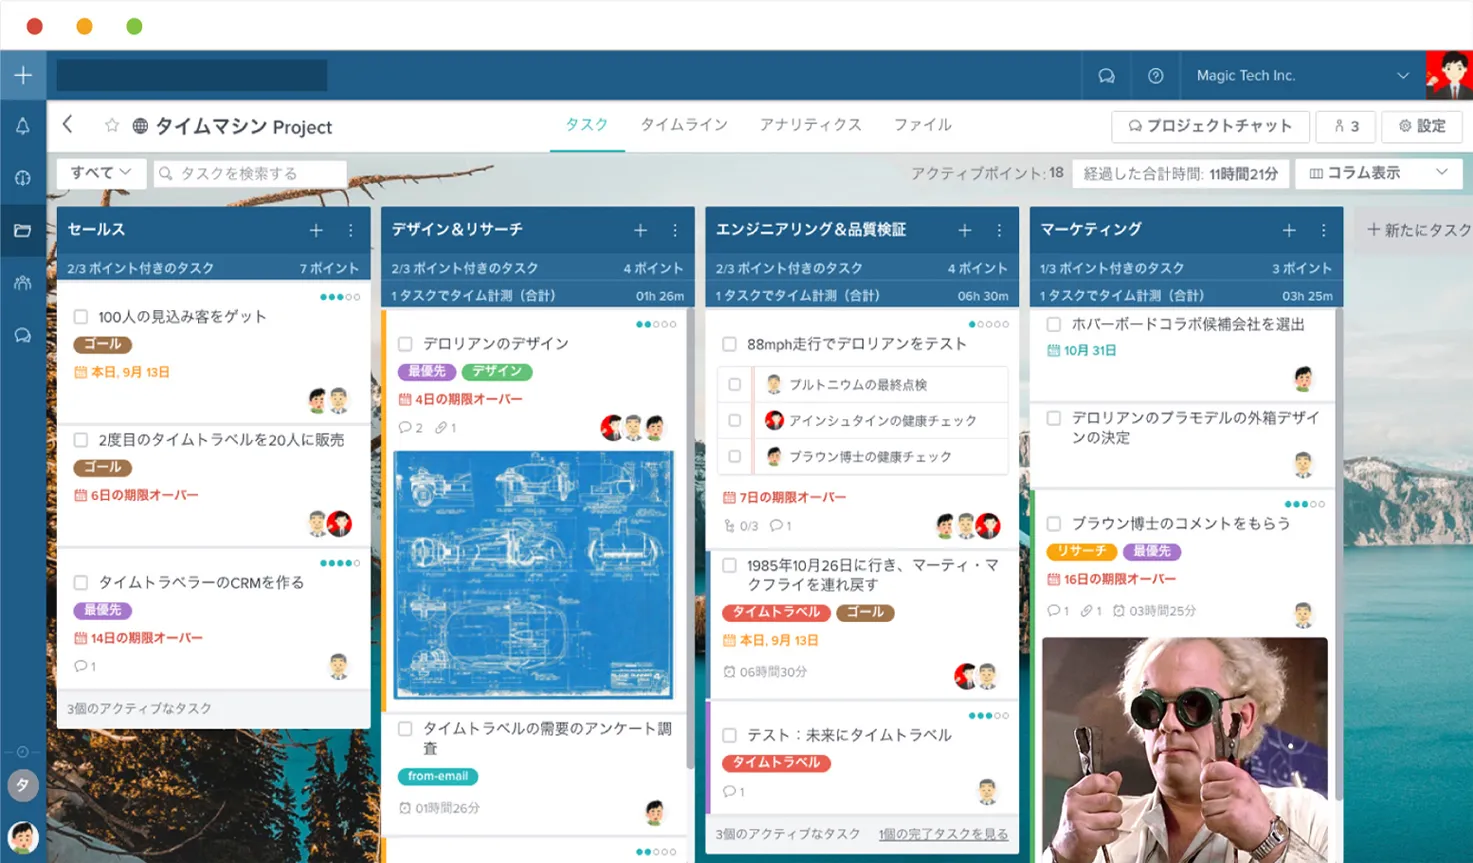The width and height of the screenshot is (1473, 863).
Task: Add a task to エンジニアリング&品質検証 column
Action: 964,230
